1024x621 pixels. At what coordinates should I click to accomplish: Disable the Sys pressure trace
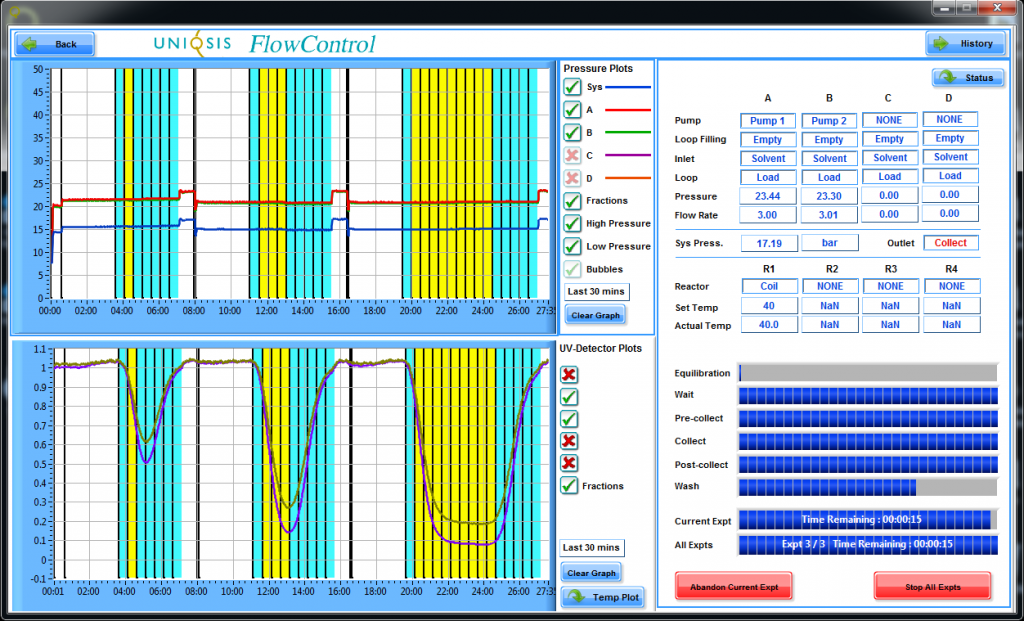[x=572, y=87]
